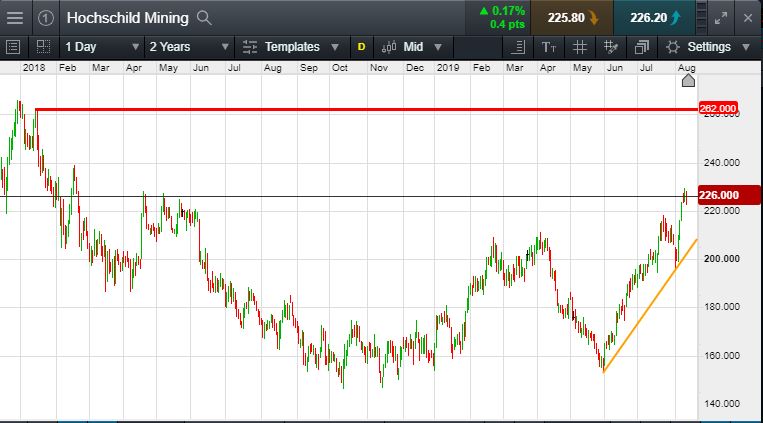Click the red horizontal resistance line
The width and height of the screenshot is (763, 423).
(366, 110)
